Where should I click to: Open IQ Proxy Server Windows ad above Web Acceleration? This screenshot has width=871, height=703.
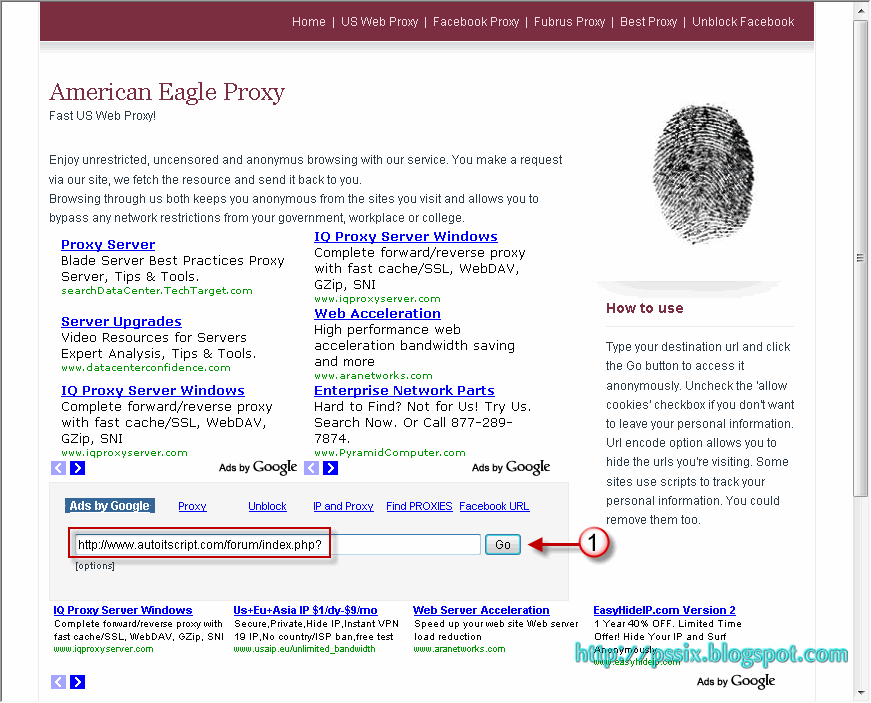click(406, 237)
